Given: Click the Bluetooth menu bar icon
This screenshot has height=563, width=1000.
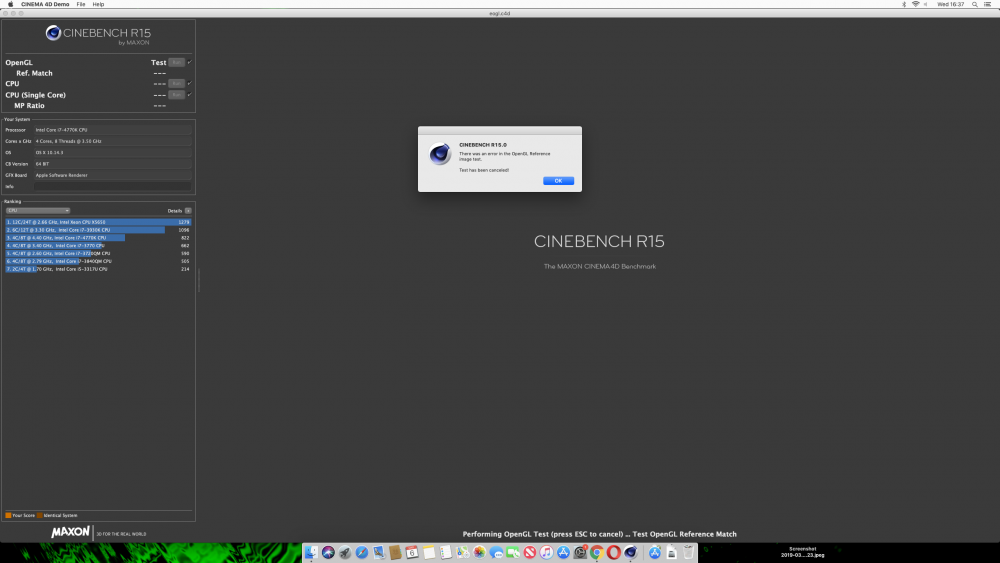Looking at the screenshot, I should (904, 4).
